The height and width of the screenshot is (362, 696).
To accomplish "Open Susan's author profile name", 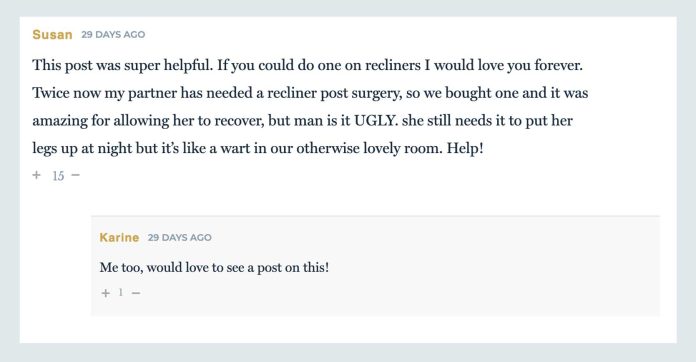I will pos(52,35).
